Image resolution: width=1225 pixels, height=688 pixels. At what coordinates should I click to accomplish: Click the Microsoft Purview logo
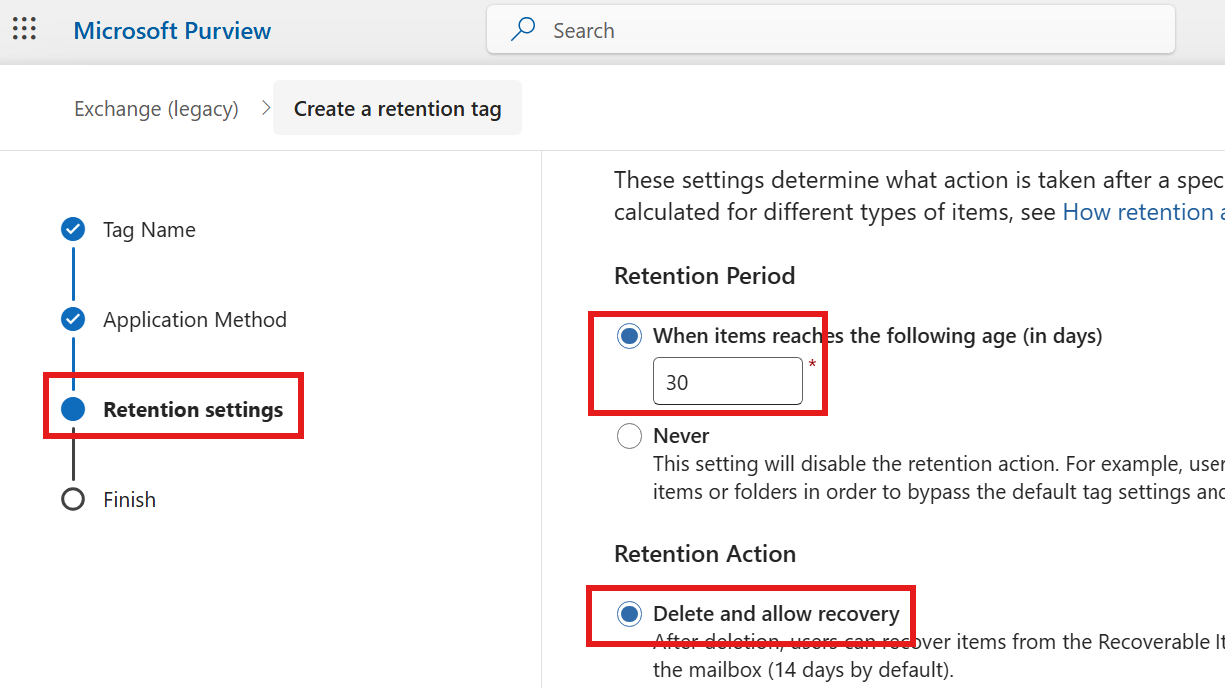pos(172,30)
